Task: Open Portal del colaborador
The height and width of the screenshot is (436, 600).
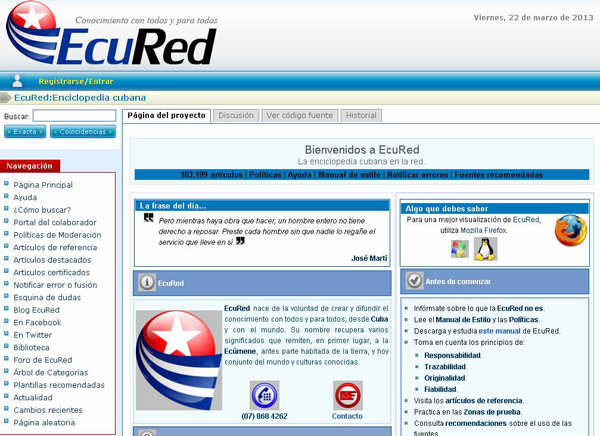Action: (55, 222)
